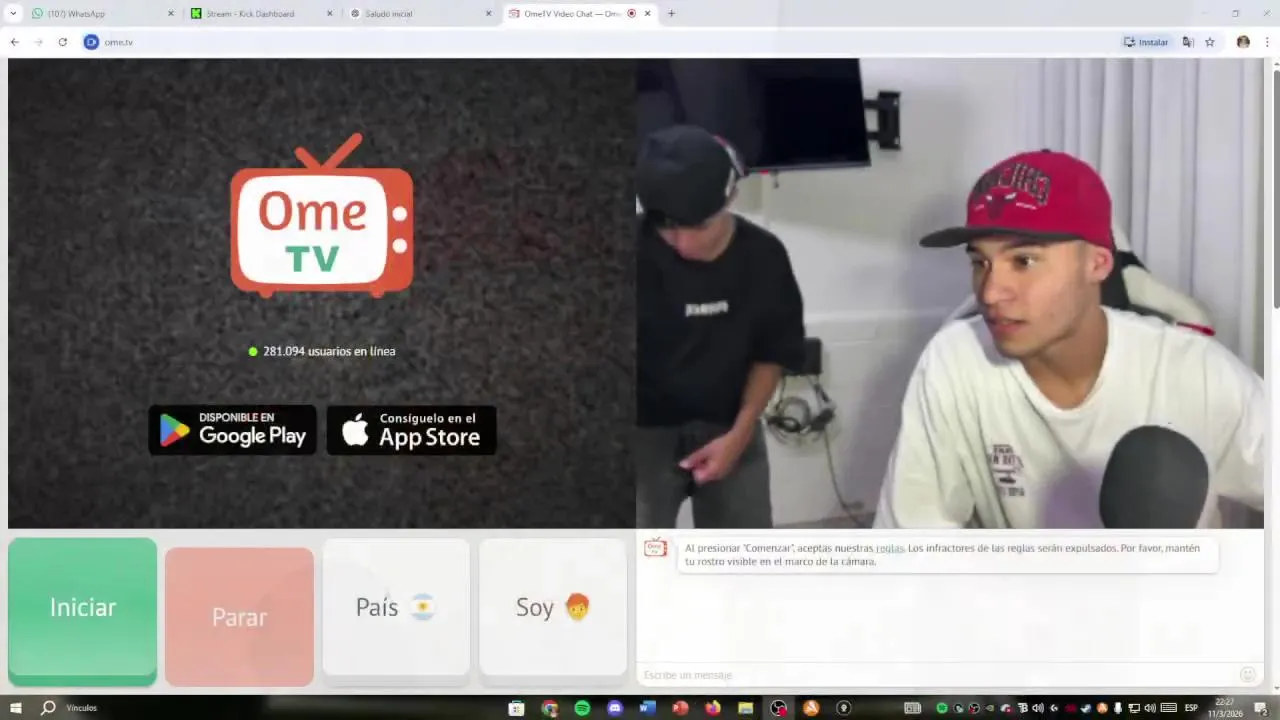Open the App Store download badge

point(411,430)
